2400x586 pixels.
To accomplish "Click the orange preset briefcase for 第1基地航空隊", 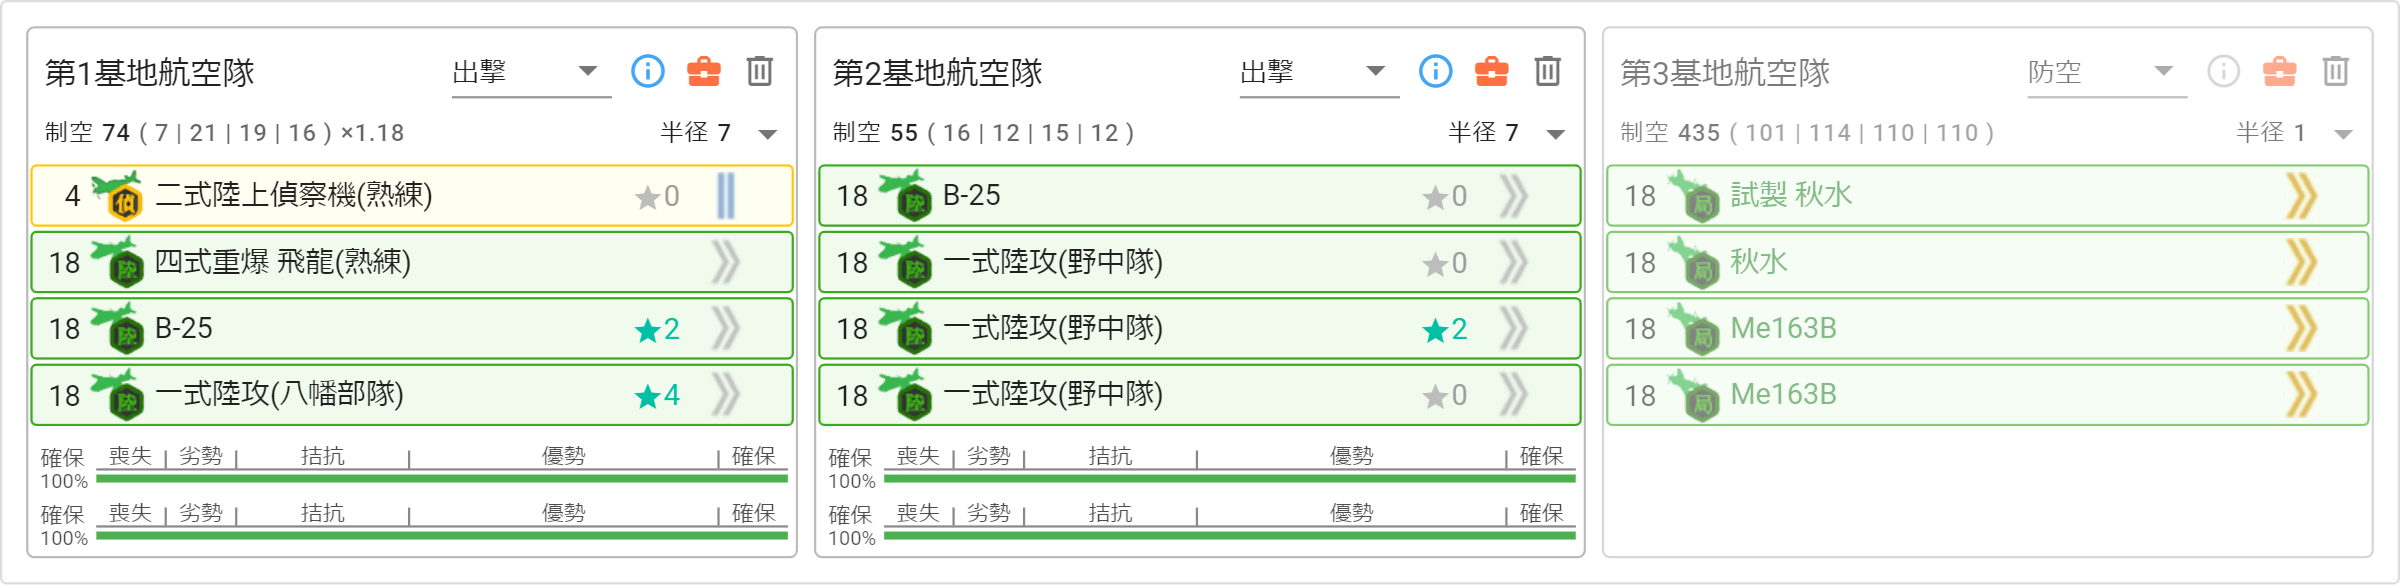I will click(704, 71).
